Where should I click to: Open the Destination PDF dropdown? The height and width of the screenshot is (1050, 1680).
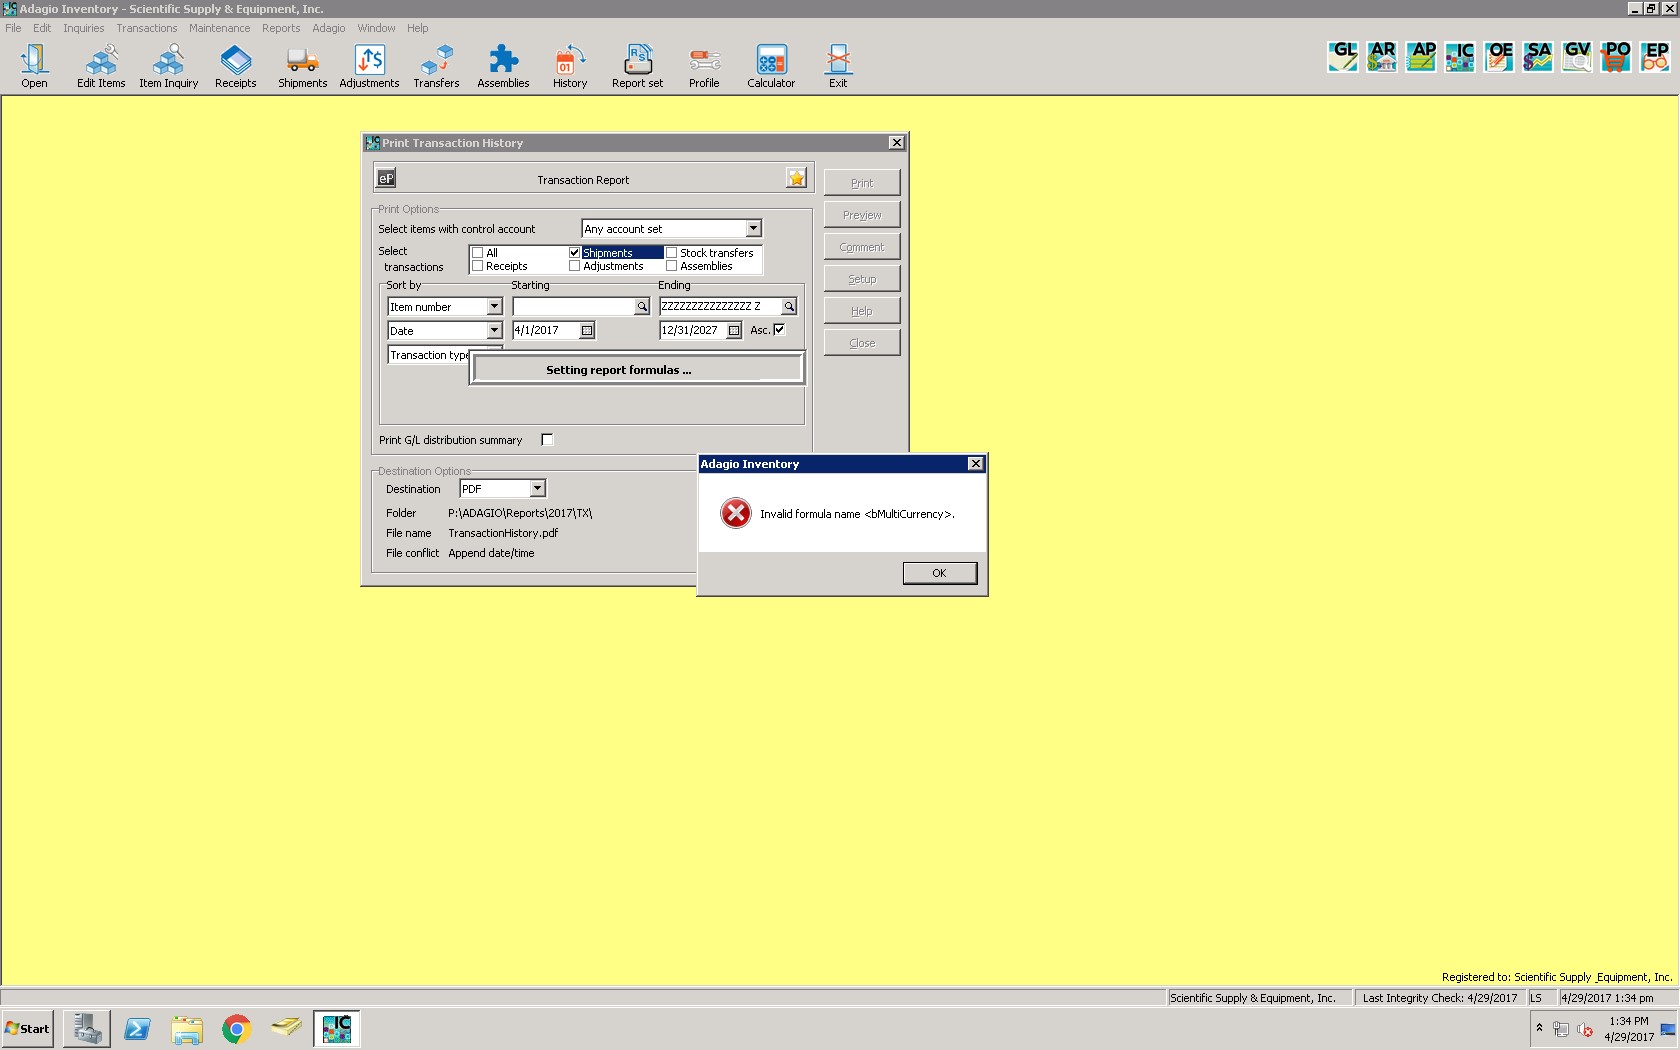(537, 489)
